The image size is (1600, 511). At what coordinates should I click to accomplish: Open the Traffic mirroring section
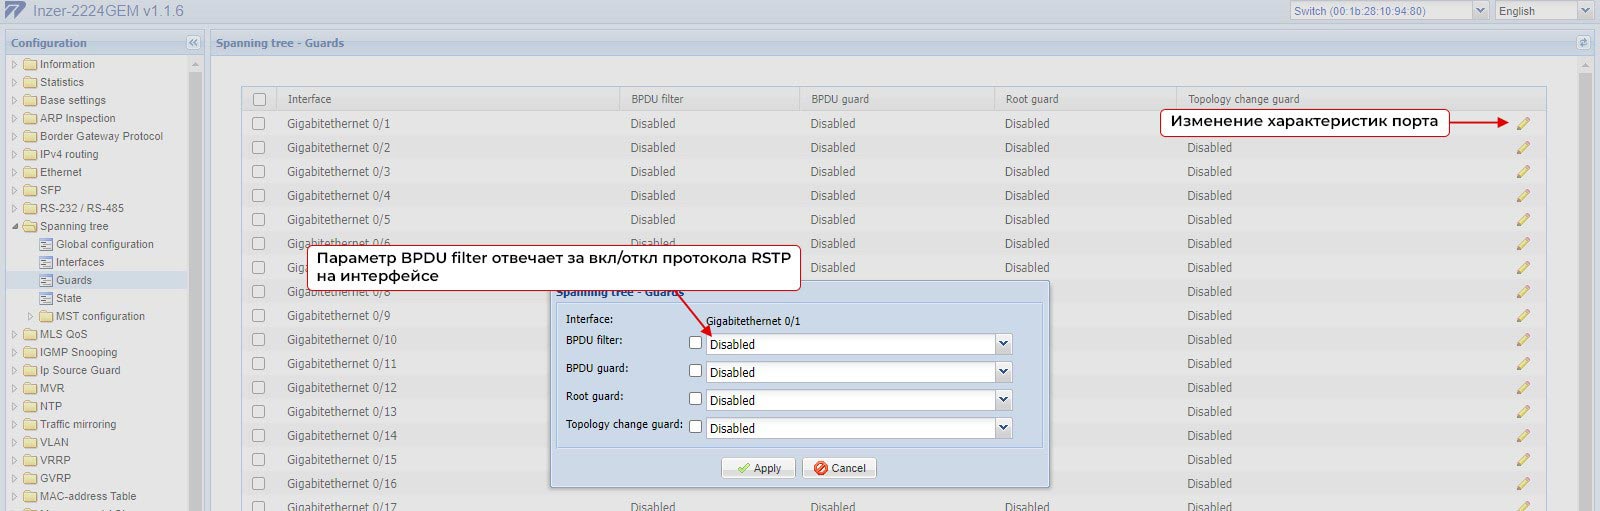tap(78, 425)
